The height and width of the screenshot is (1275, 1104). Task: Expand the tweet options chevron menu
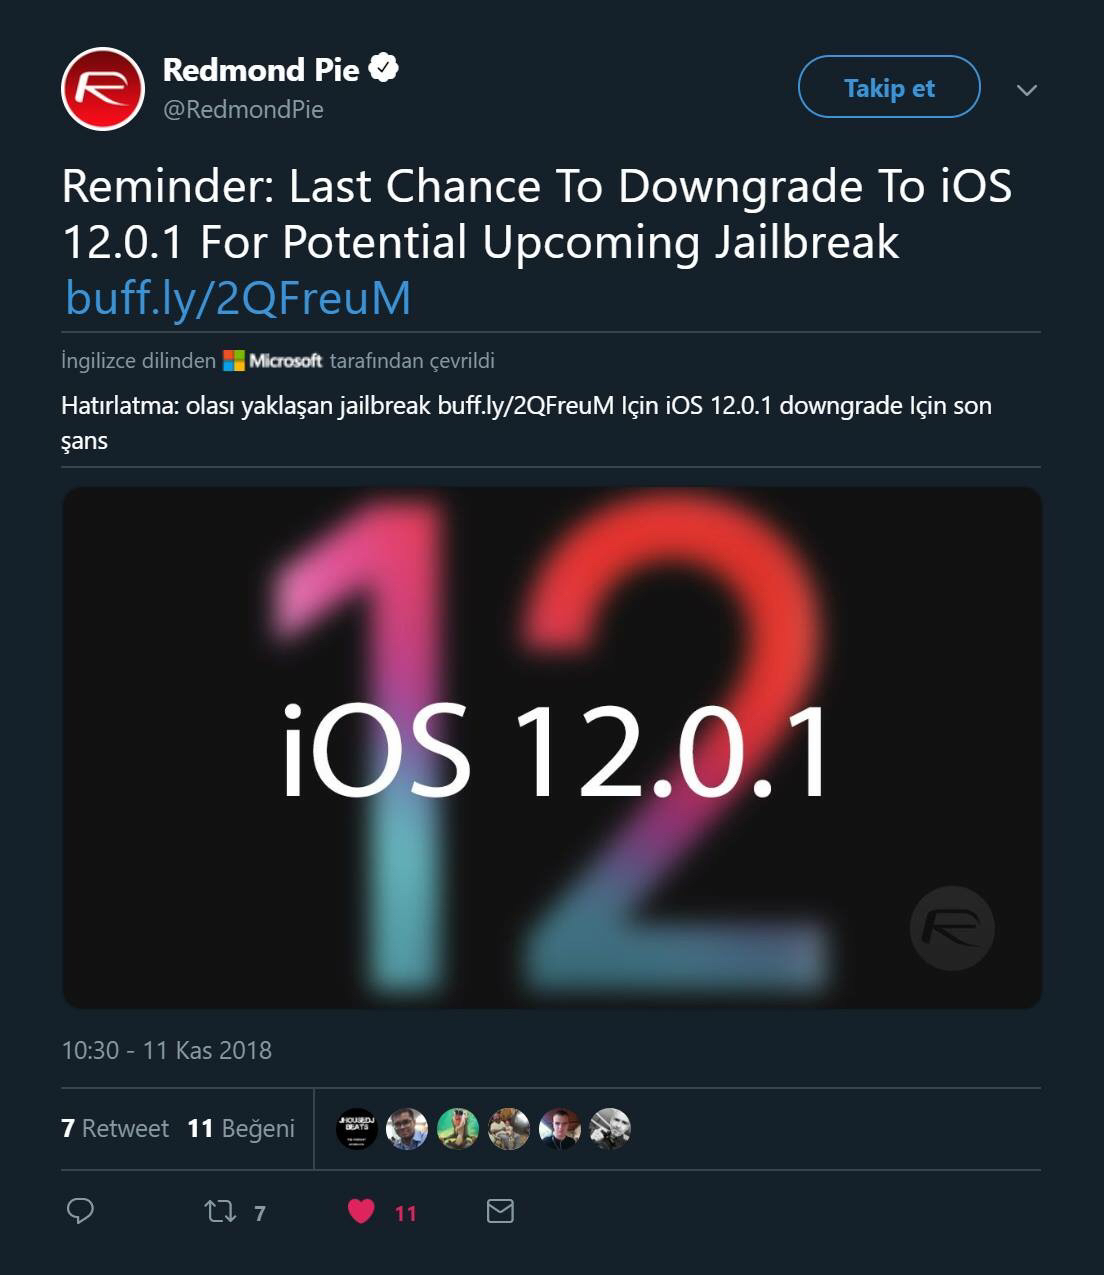[1026, 90]
